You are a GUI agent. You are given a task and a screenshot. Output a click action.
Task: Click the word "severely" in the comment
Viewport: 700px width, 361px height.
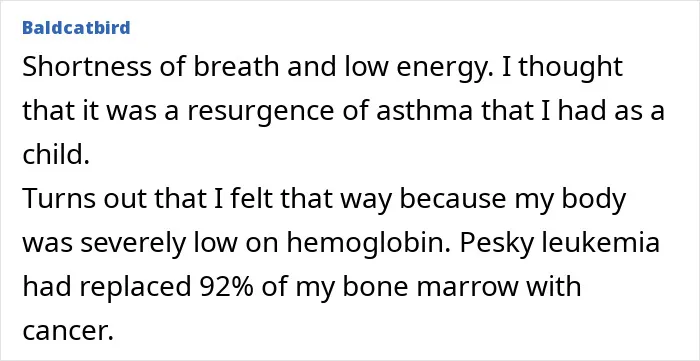point(130,245)
